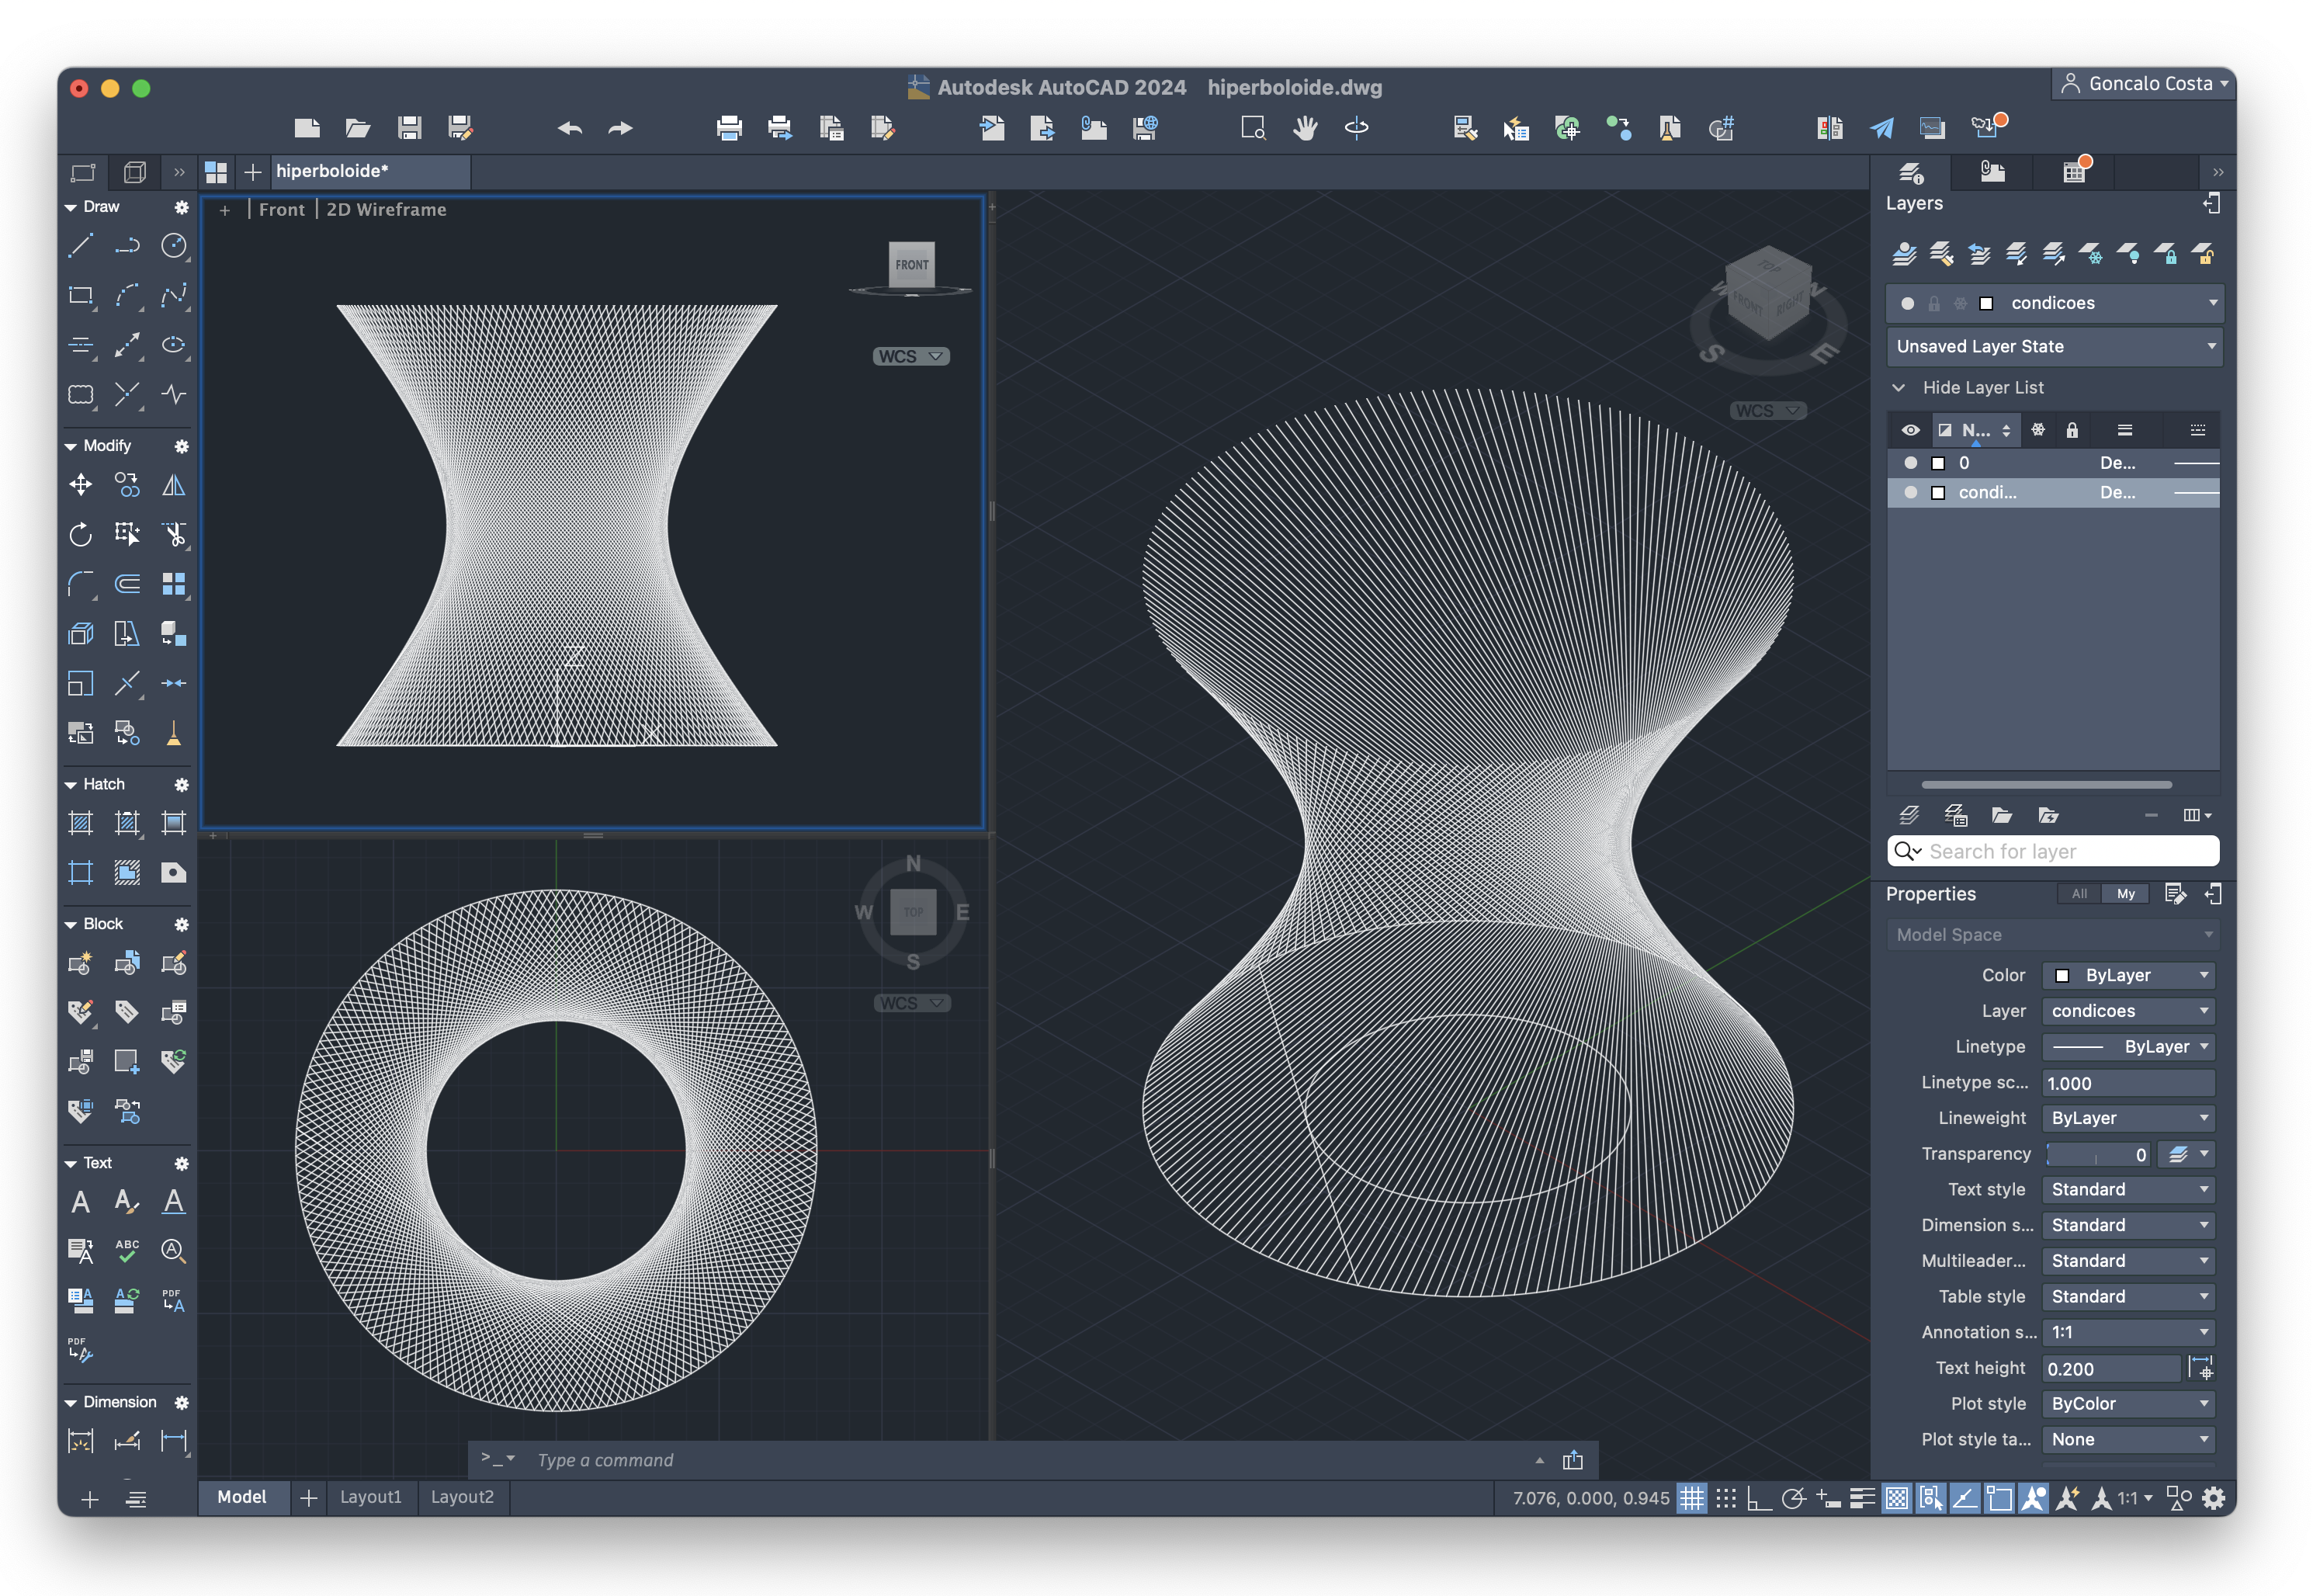The image size is (2313, 1596).
Task: Select the Polyline tool
Action: pos(127,246)
